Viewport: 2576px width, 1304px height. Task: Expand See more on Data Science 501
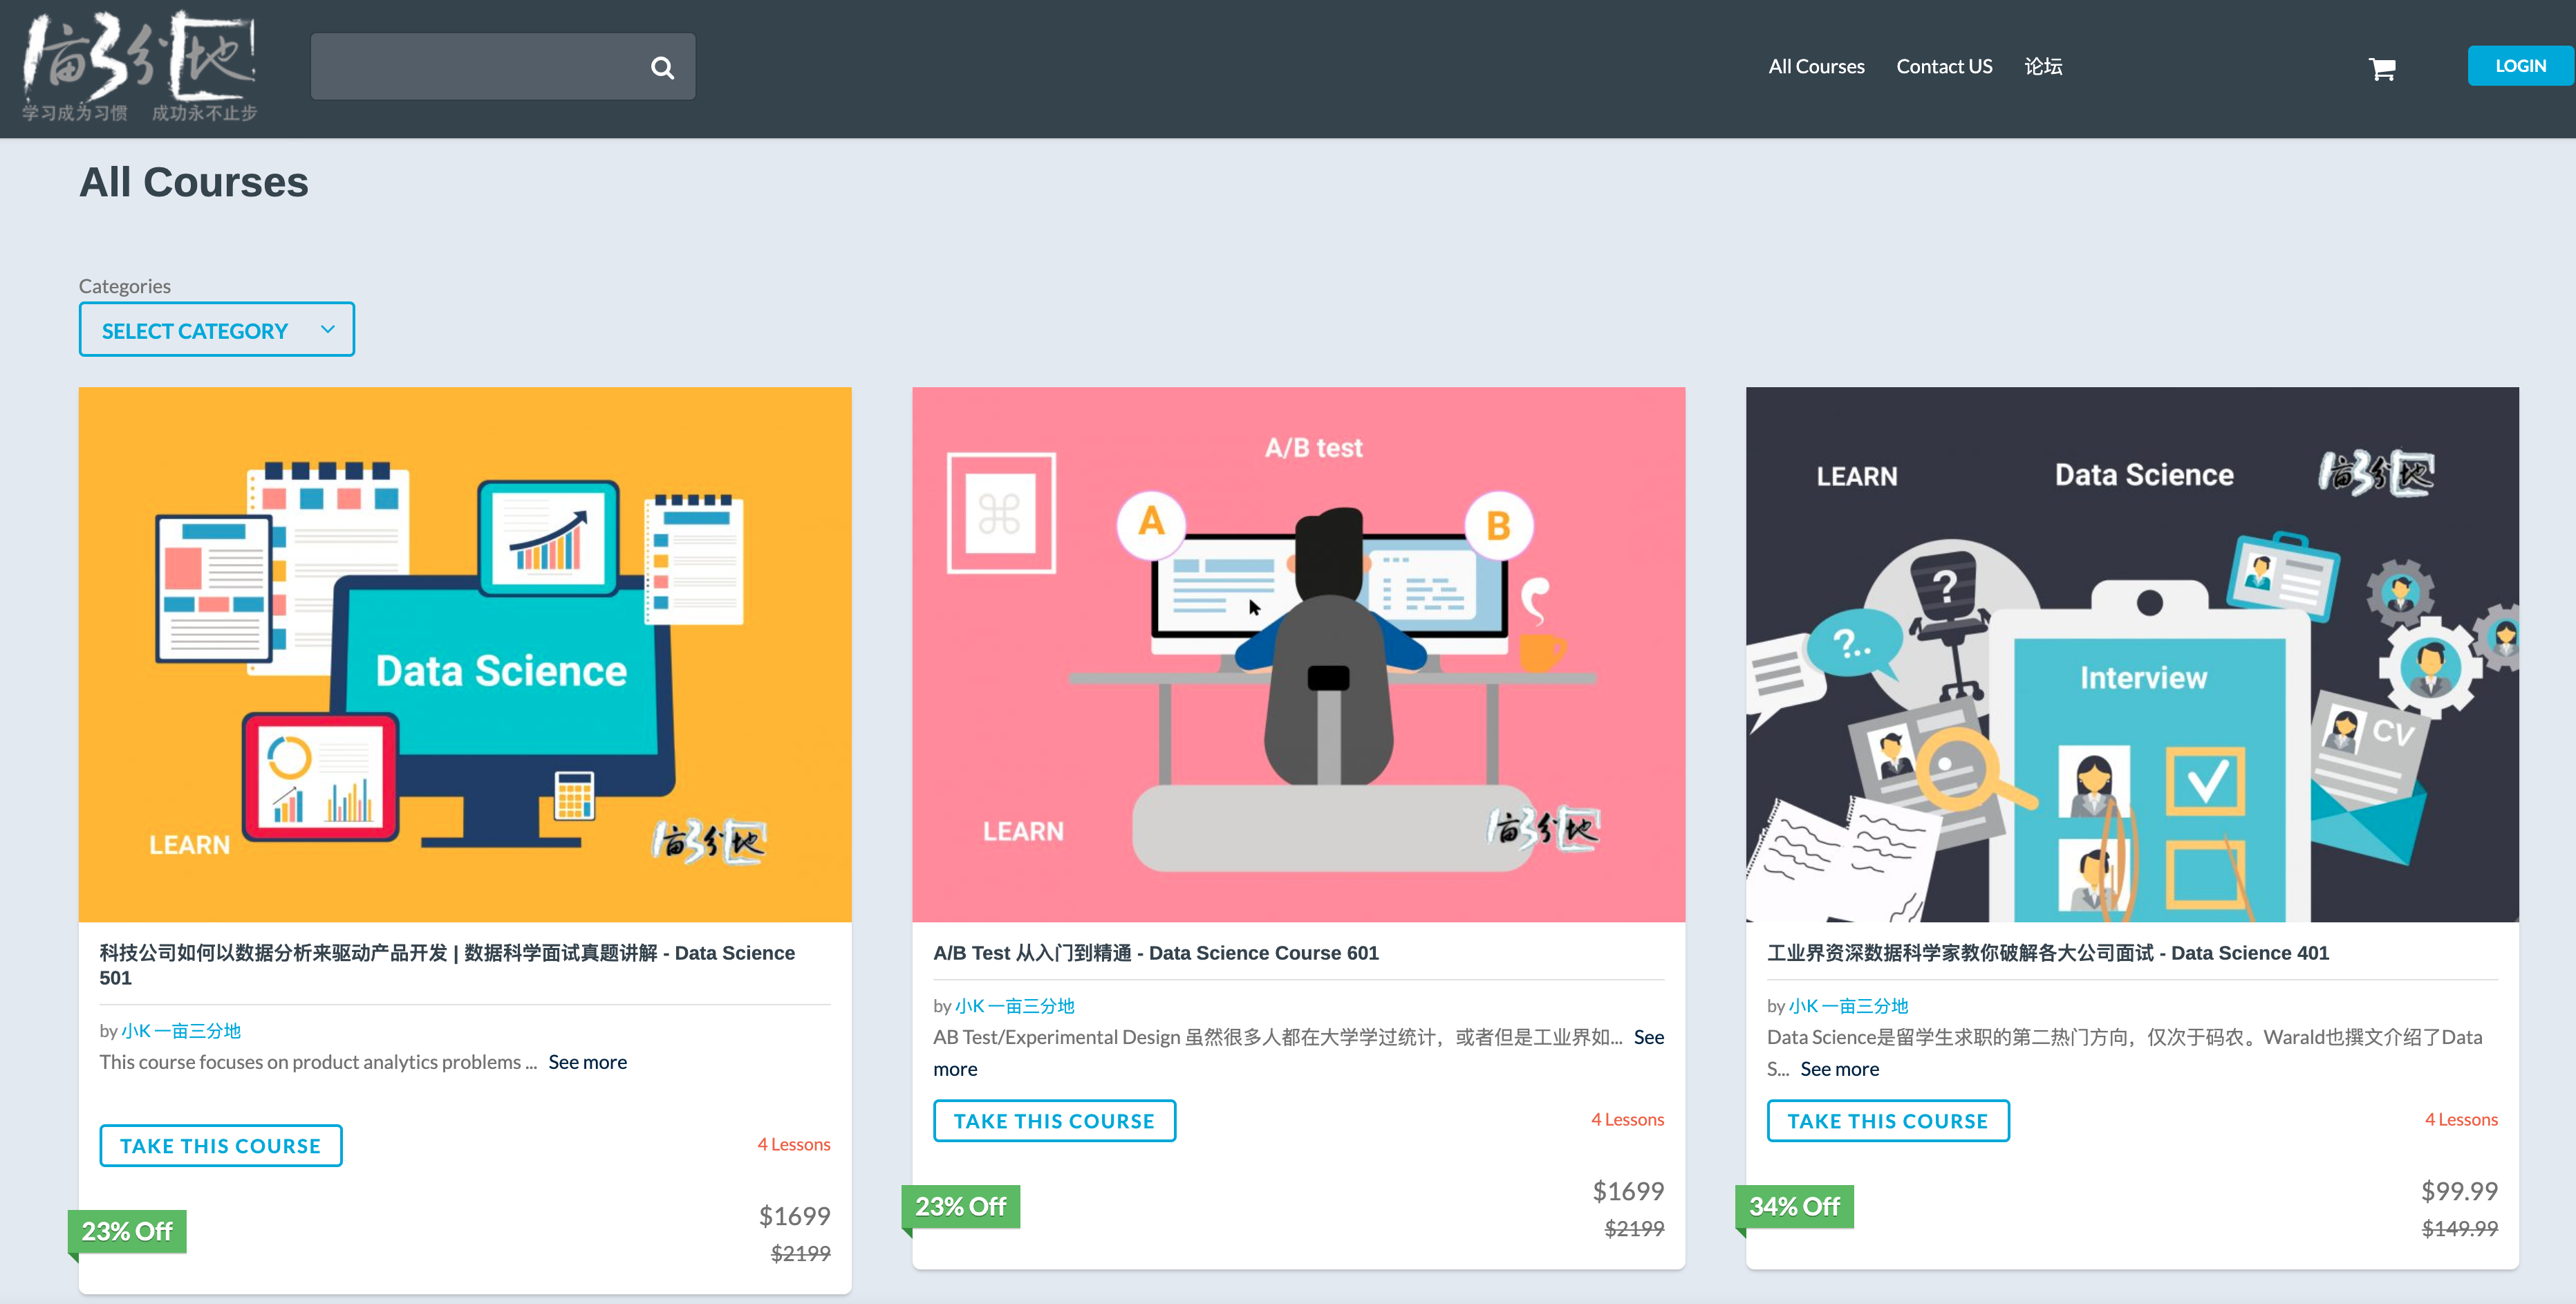(x=587, y=1062)
